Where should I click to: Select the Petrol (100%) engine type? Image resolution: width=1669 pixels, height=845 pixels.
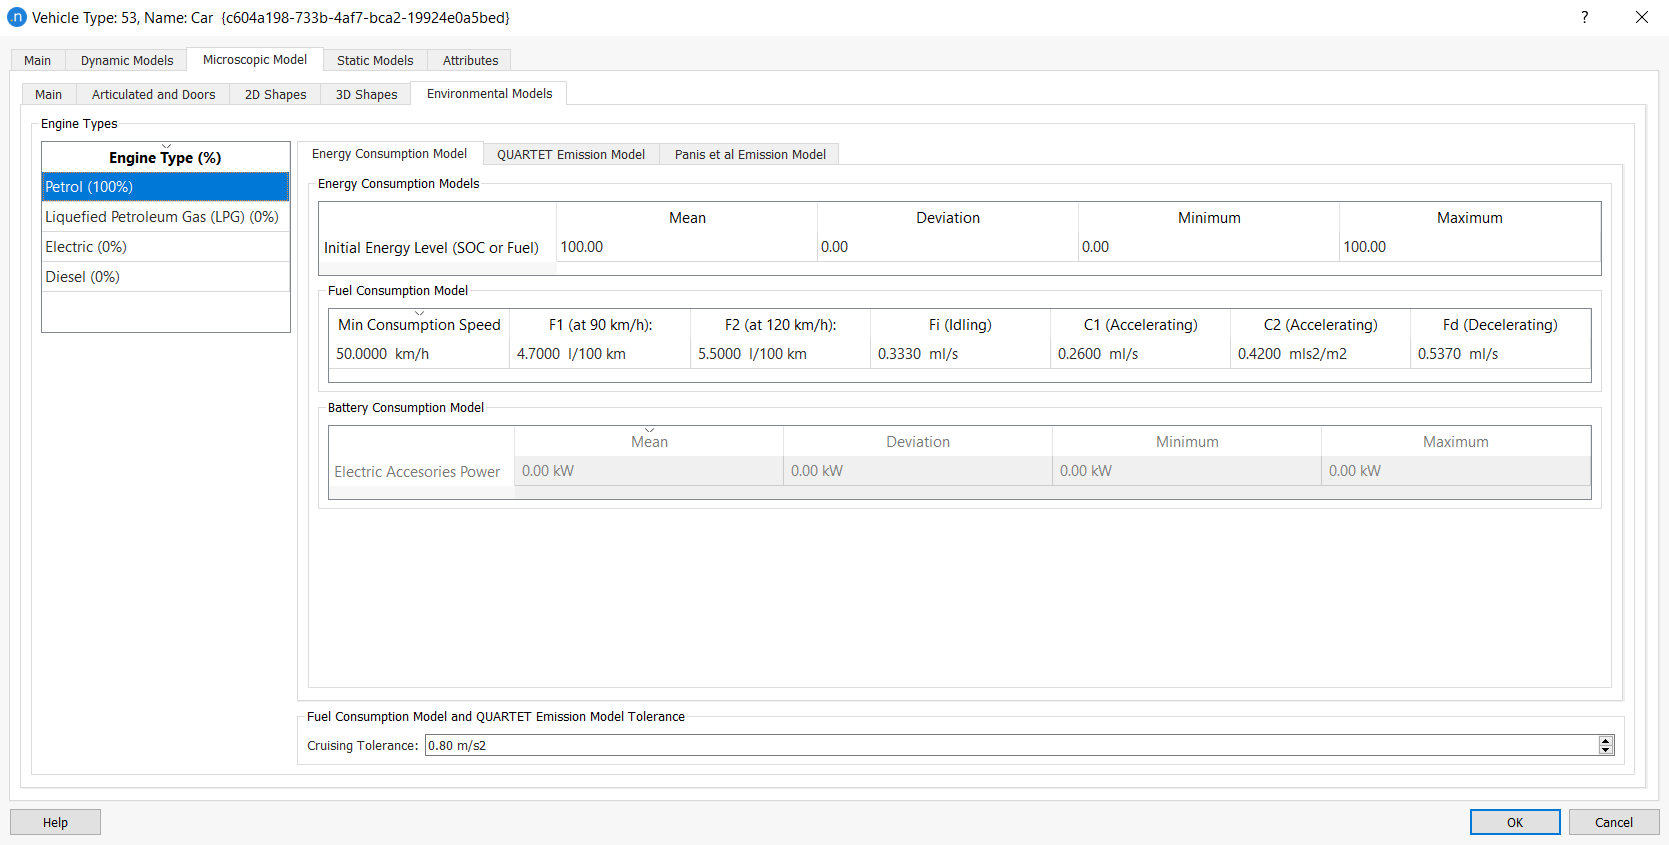pos(165,187)
